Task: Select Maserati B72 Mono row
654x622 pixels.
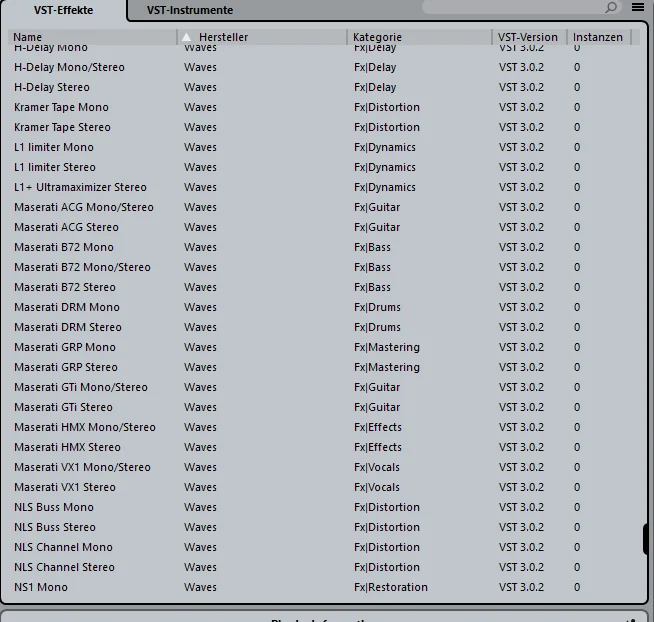Action: click(324, 247)
